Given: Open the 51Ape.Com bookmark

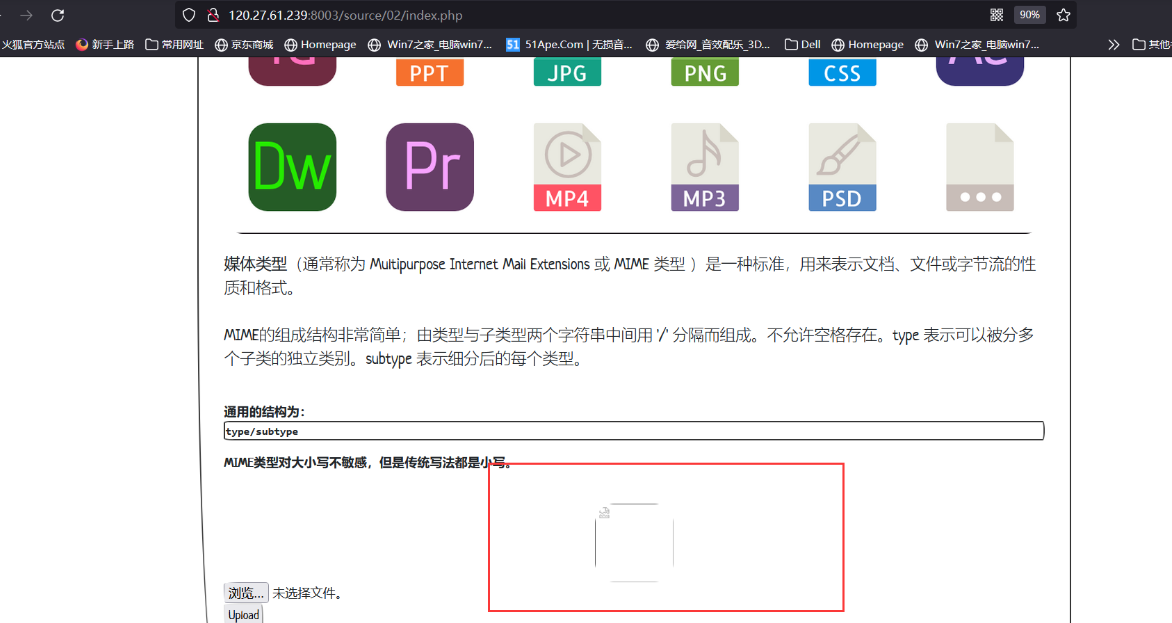Looking at the screenshot, I should point(569,45).
